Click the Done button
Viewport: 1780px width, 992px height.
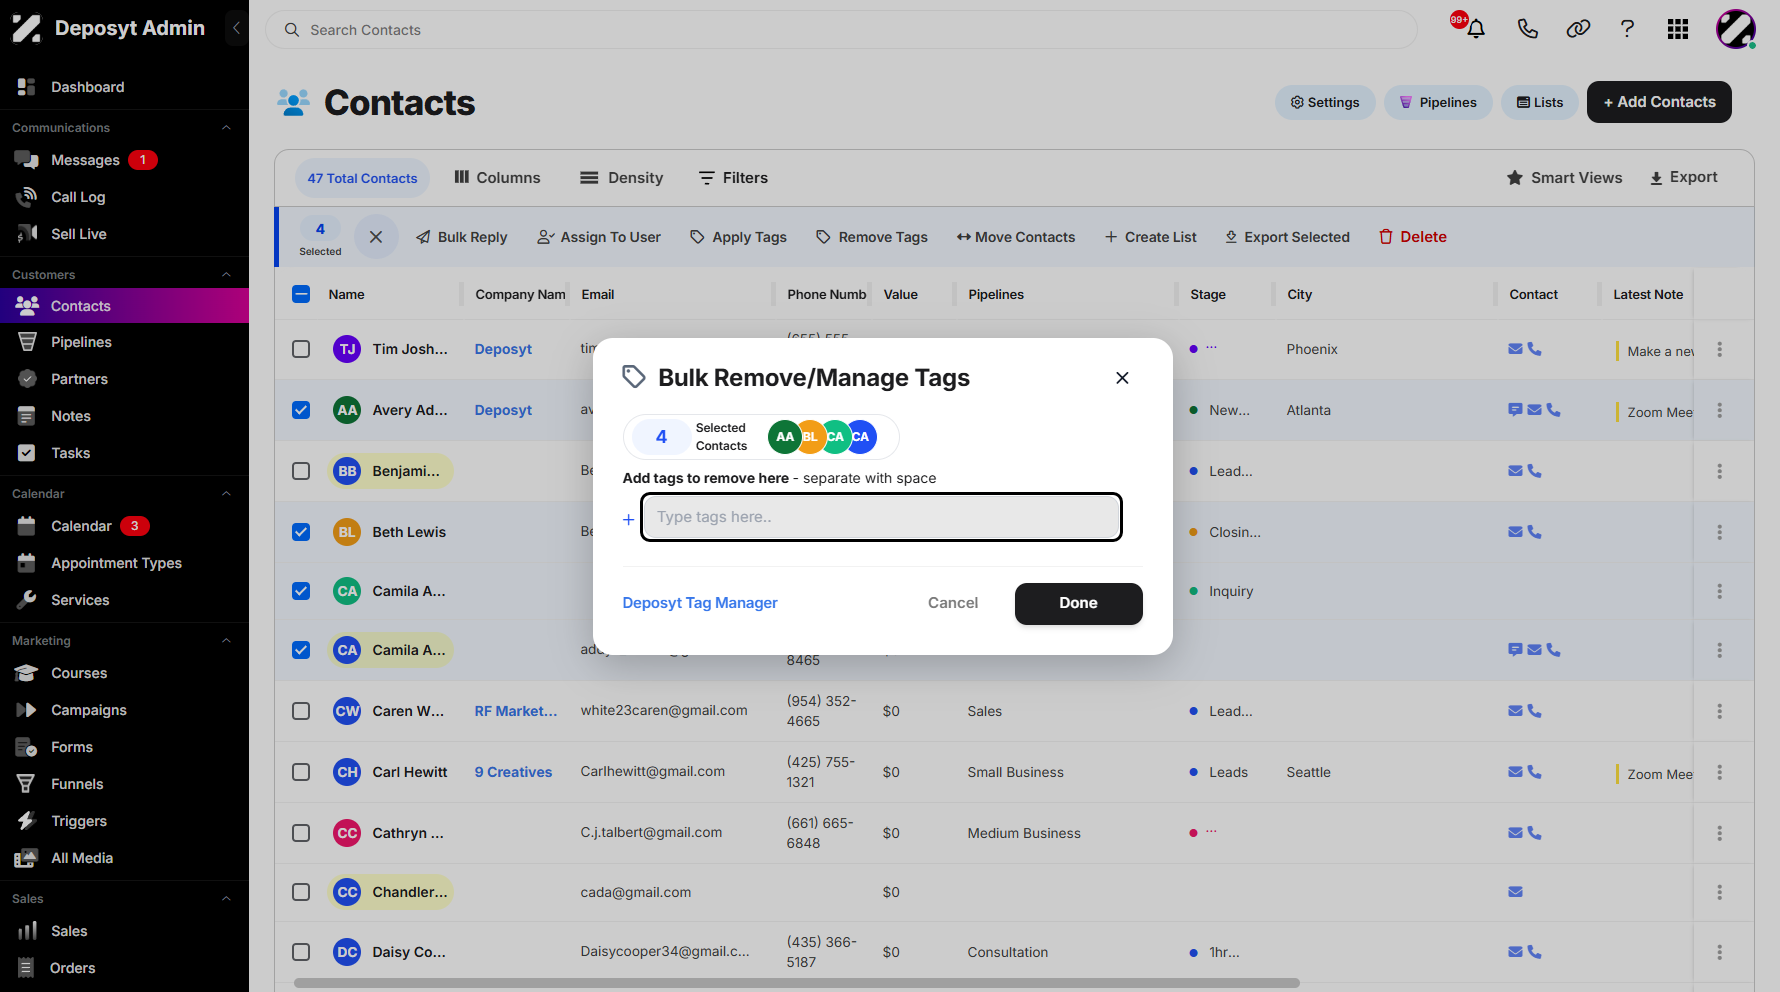point(1078,604)
